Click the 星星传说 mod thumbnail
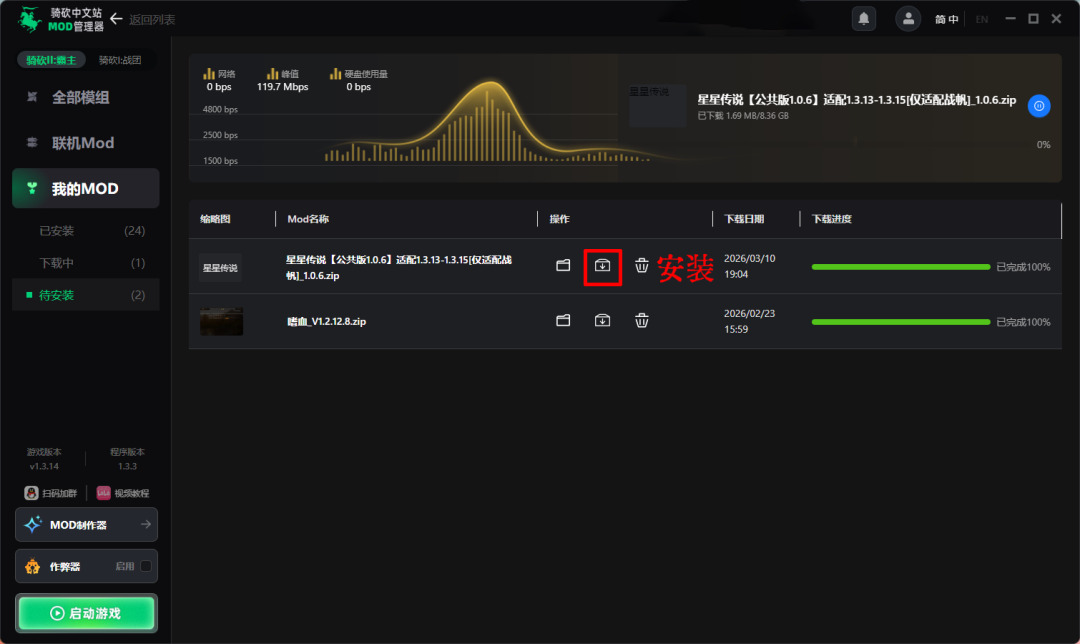 [x=220, y=267]
